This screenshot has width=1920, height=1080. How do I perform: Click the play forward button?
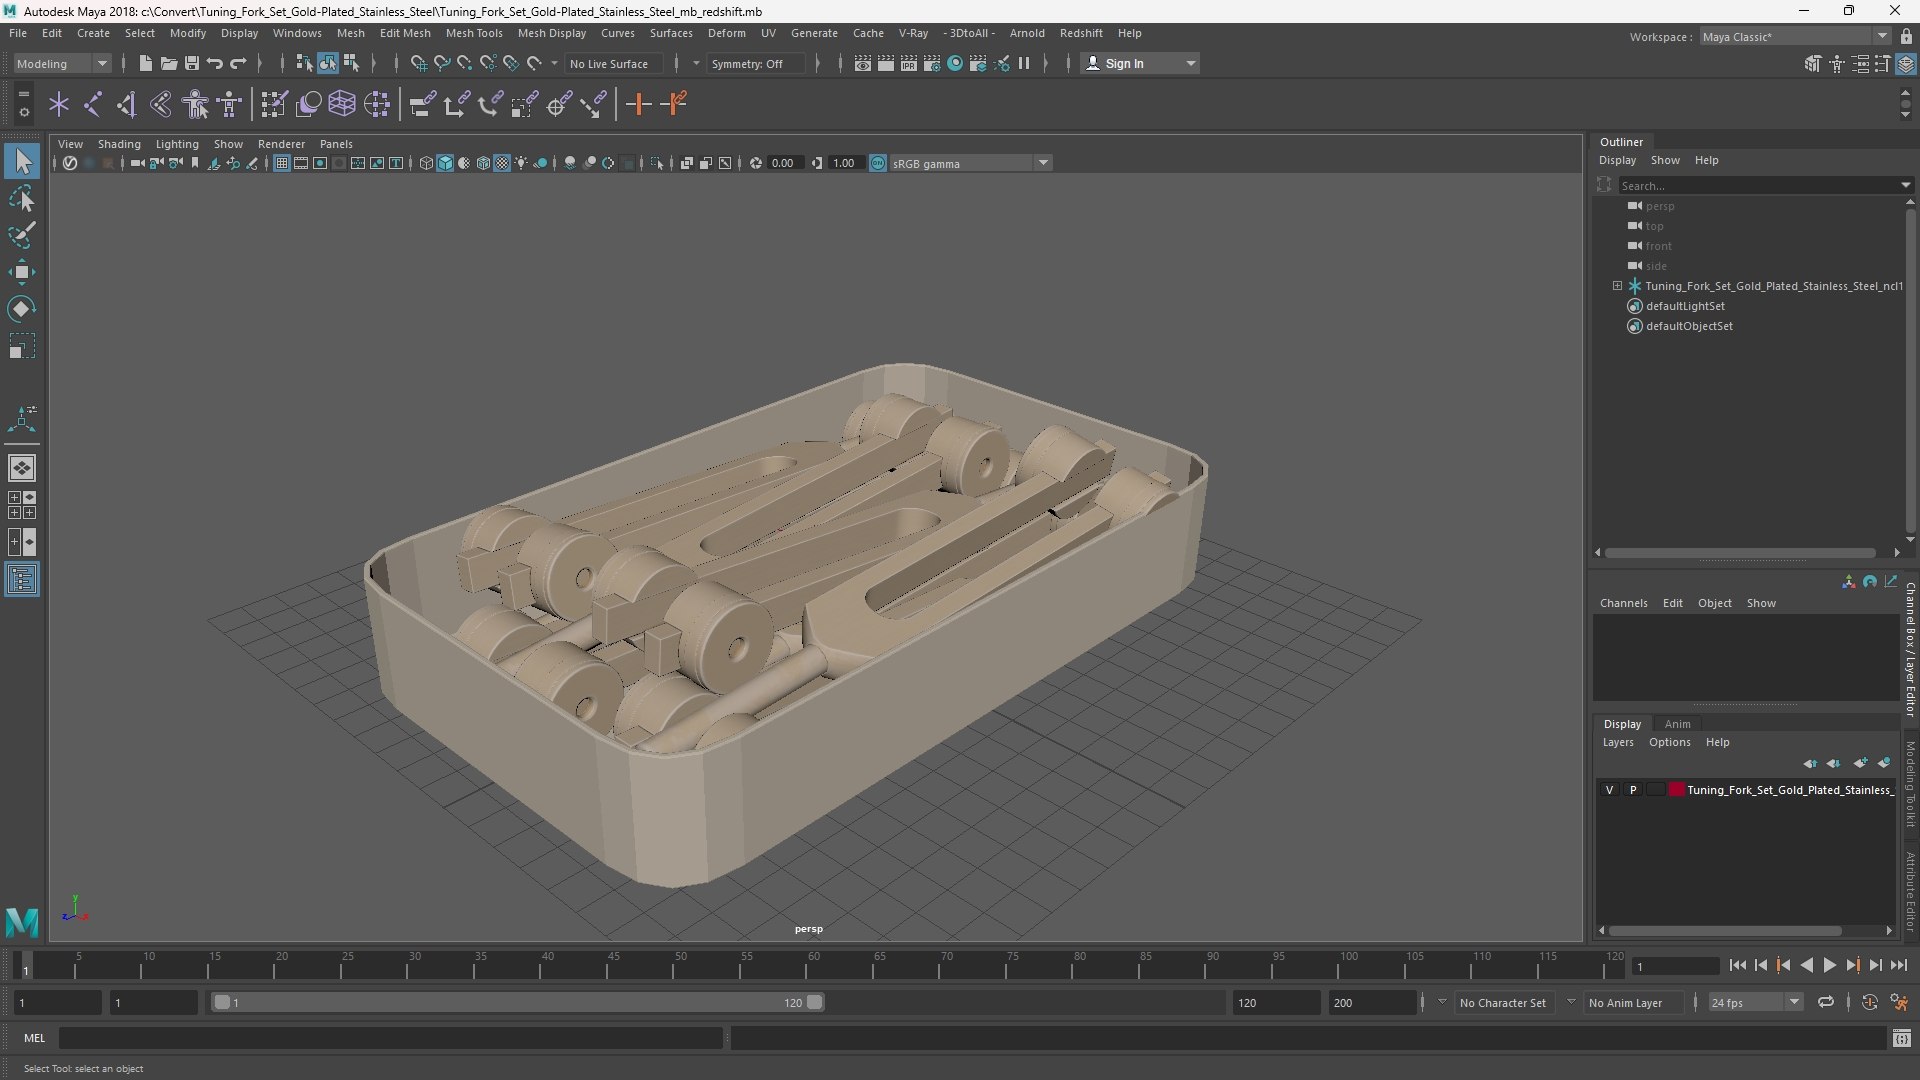point(1829,965)
